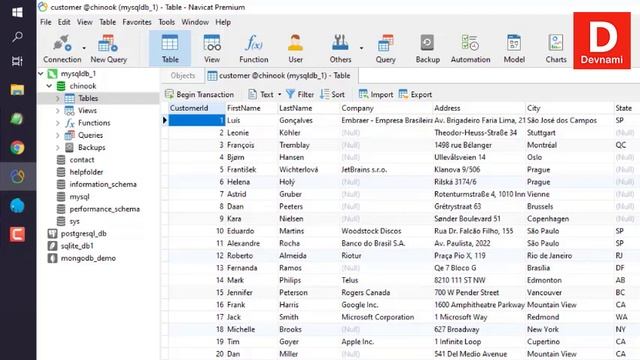Open the Automation toolbar icon

point(470,49)
